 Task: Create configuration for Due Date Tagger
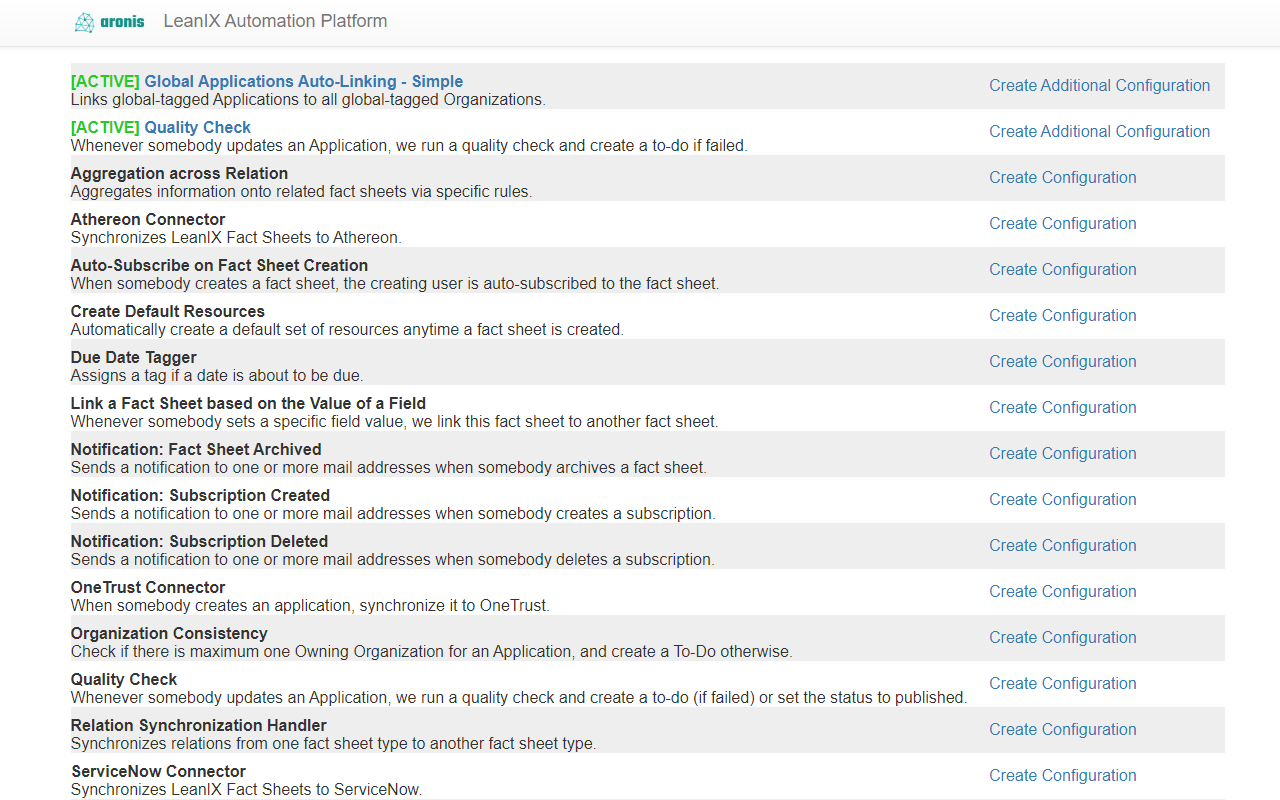[1063, 362]
